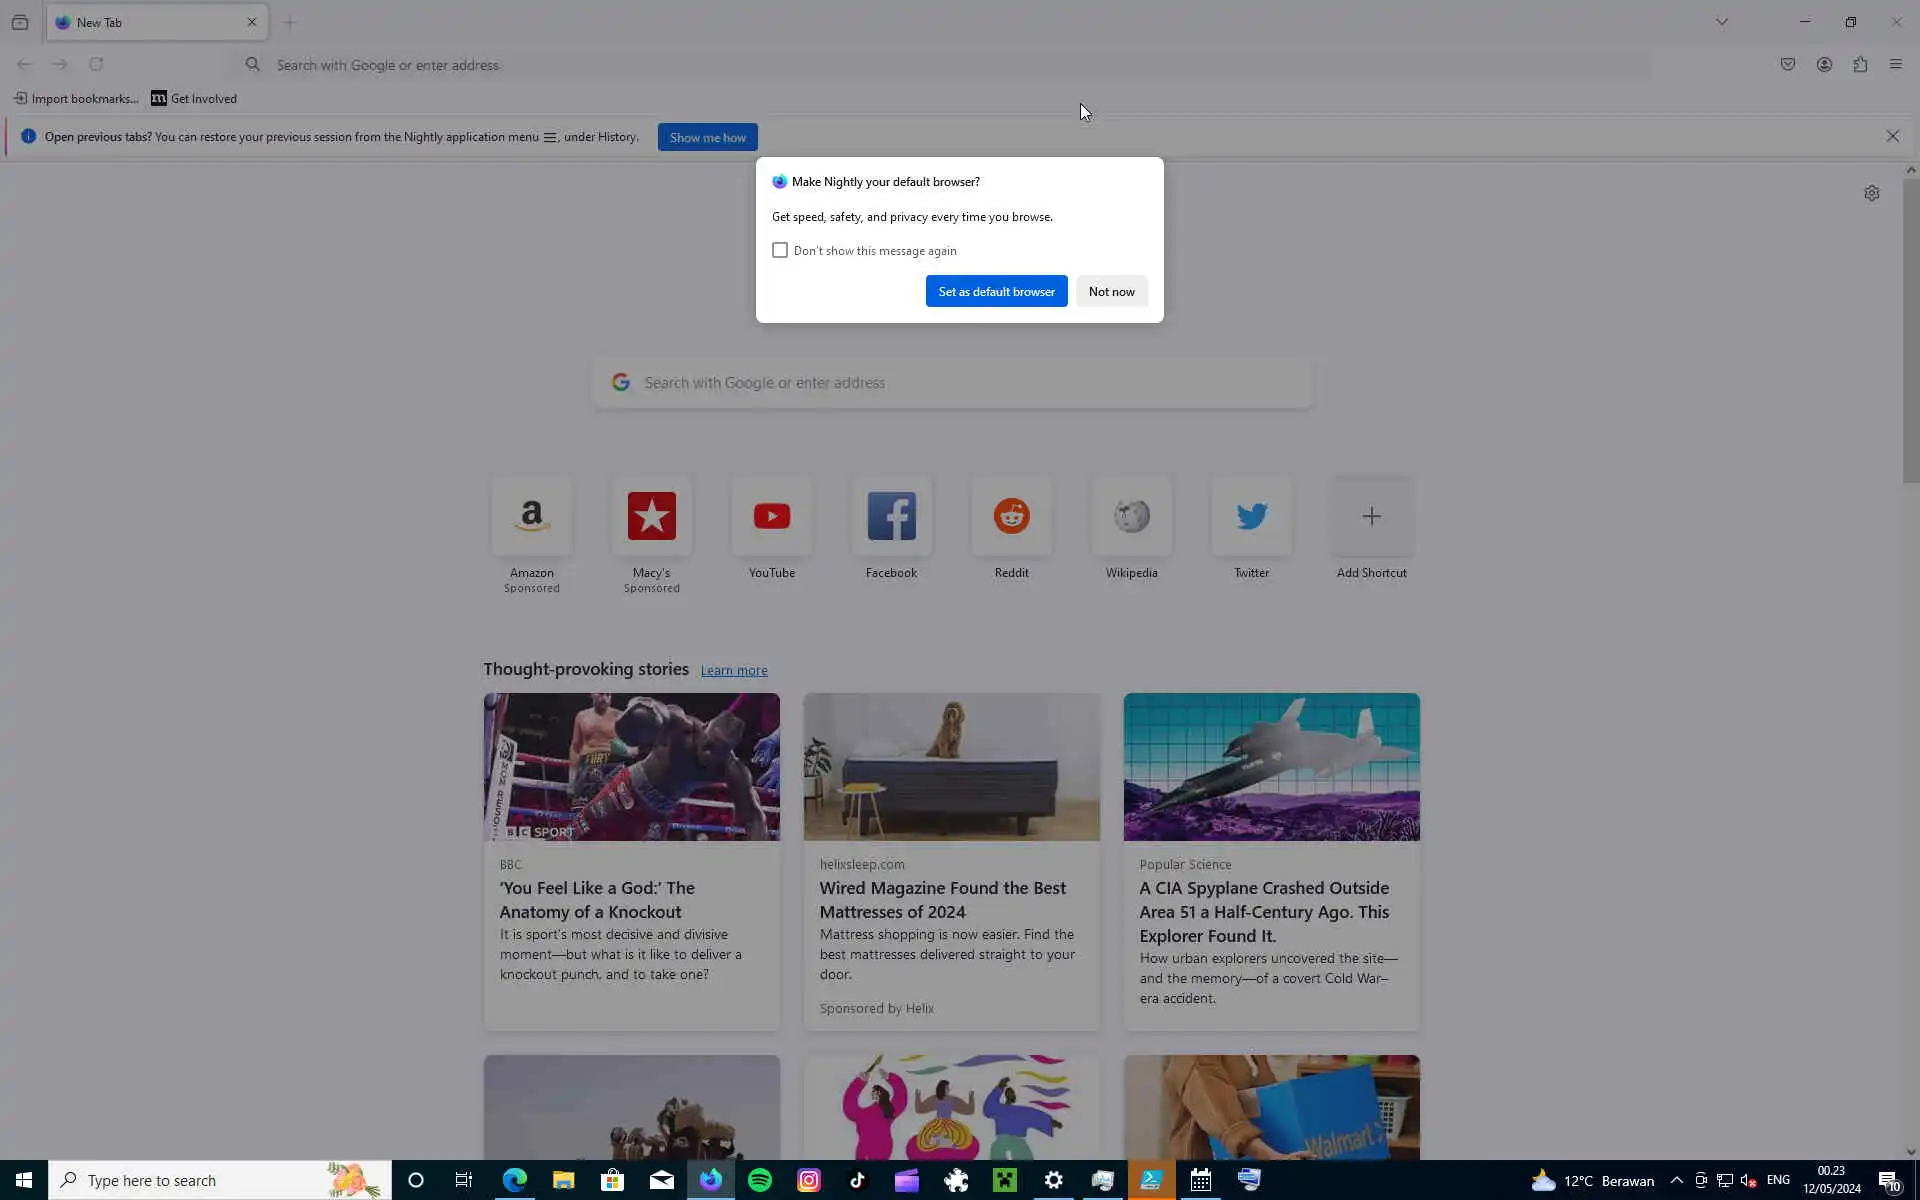Screen dimensions: 1920x1200
Task: Open the YouTube shortcut tile
Action: 771,517
